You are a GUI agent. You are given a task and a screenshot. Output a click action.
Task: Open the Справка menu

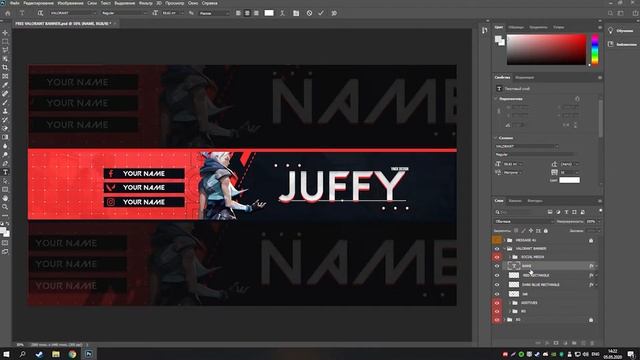[210, 3]
